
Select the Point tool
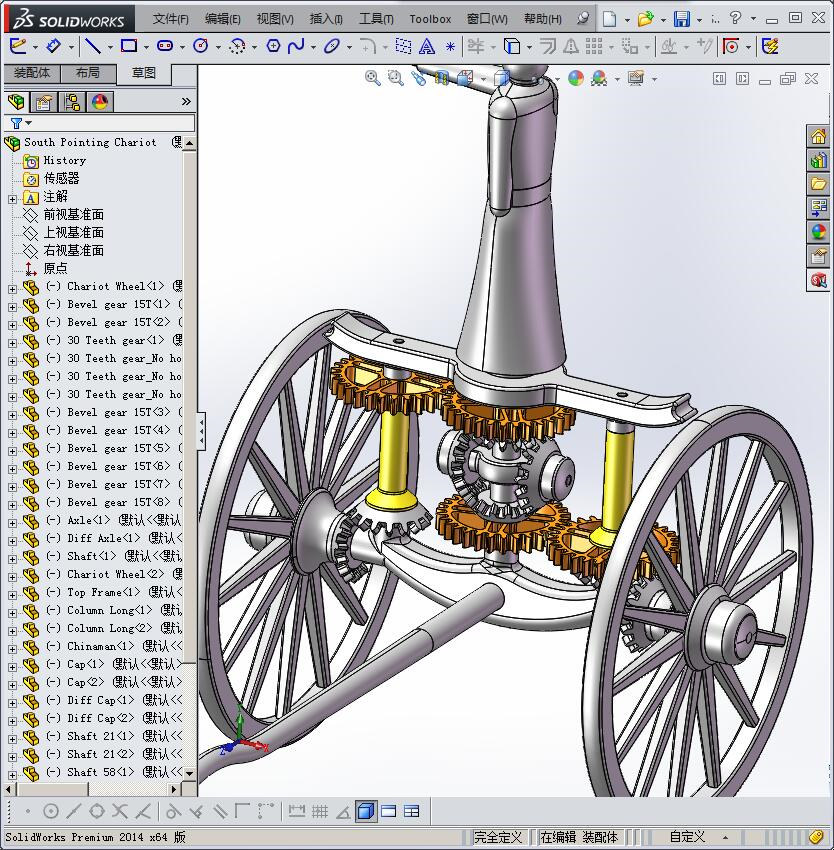450,47
